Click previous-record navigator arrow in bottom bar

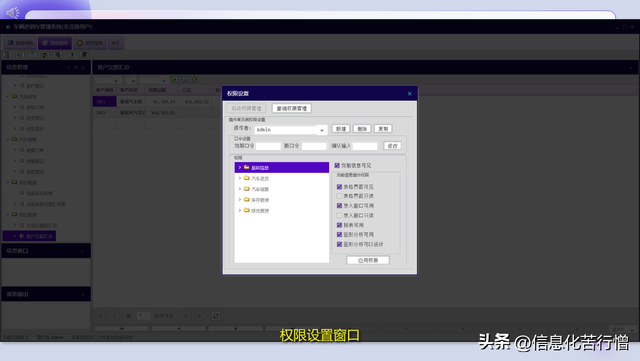click(x=179, y=328)
